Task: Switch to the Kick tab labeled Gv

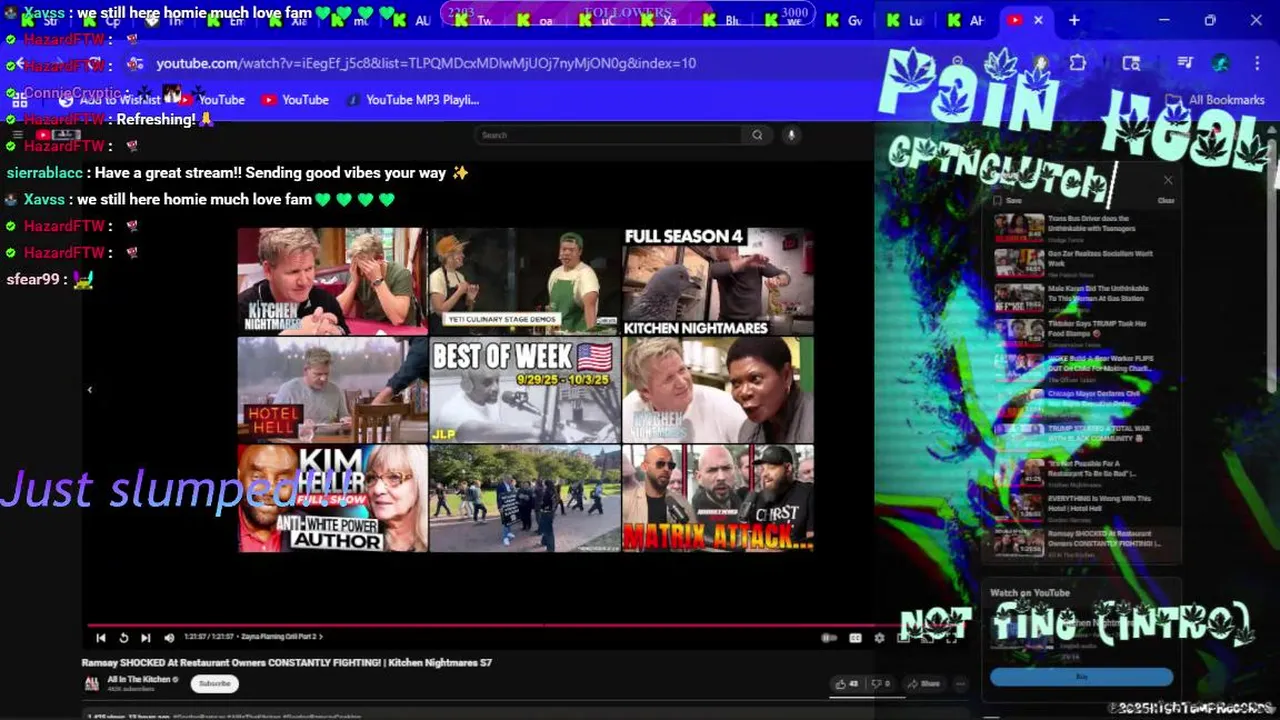Action: (x=843, y=20)
